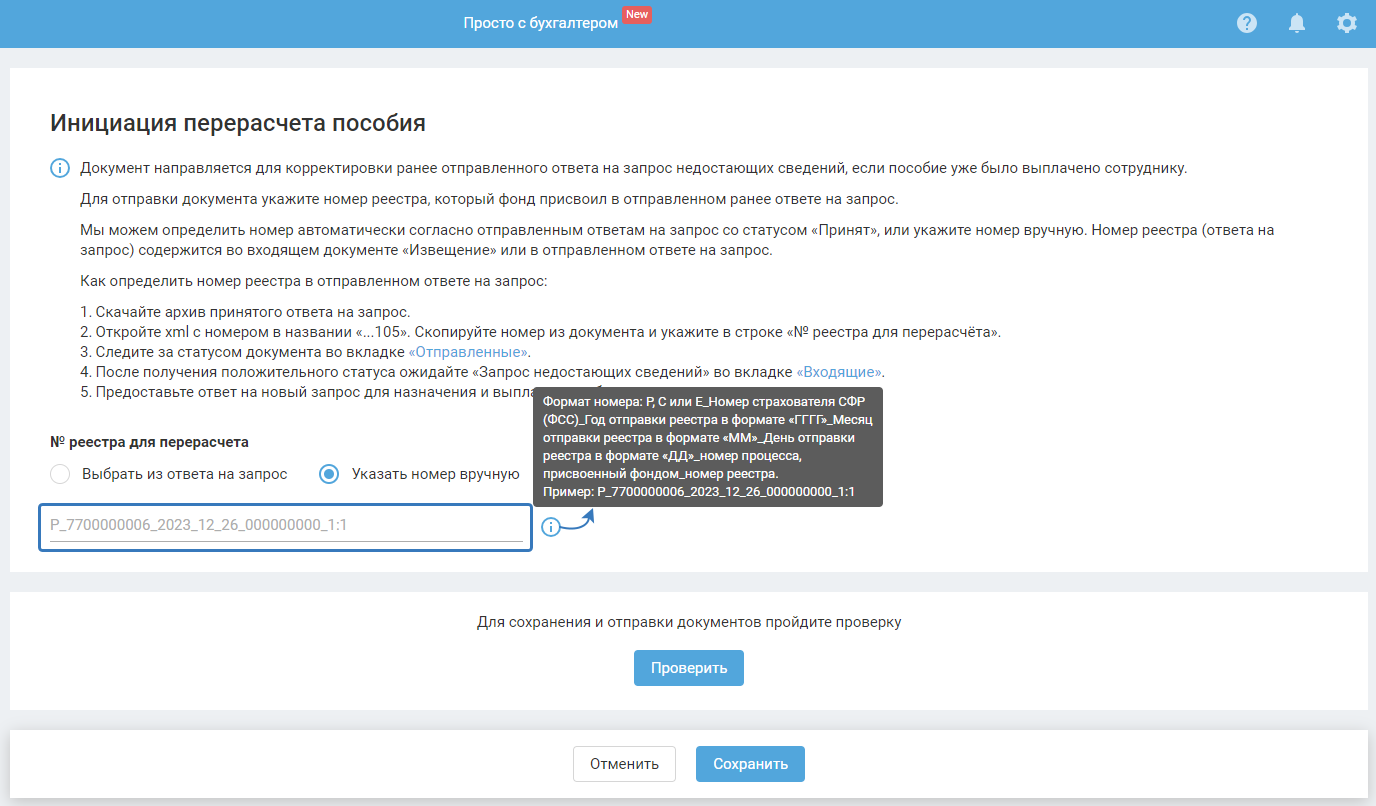
Task: Open the settings gear icon
Action: (x=1347, y=23)
